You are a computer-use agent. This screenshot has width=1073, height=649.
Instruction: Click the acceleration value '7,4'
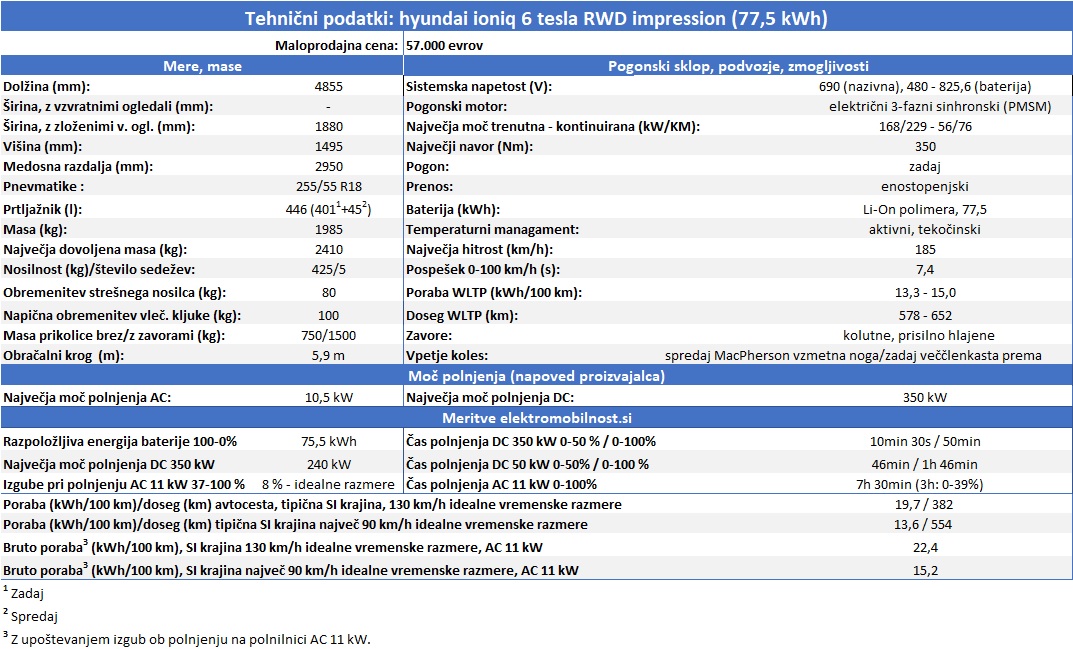(x=925, y=270)
